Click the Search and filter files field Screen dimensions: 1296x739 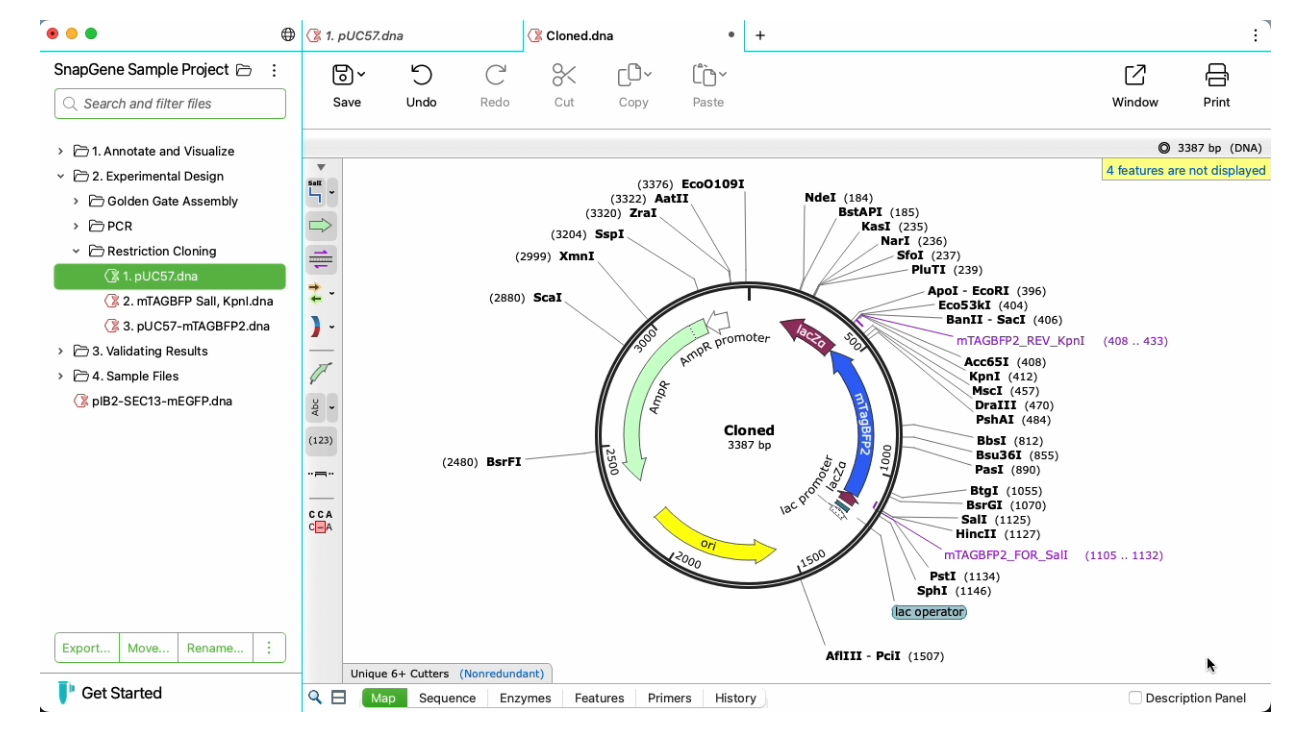coord(170,103)
